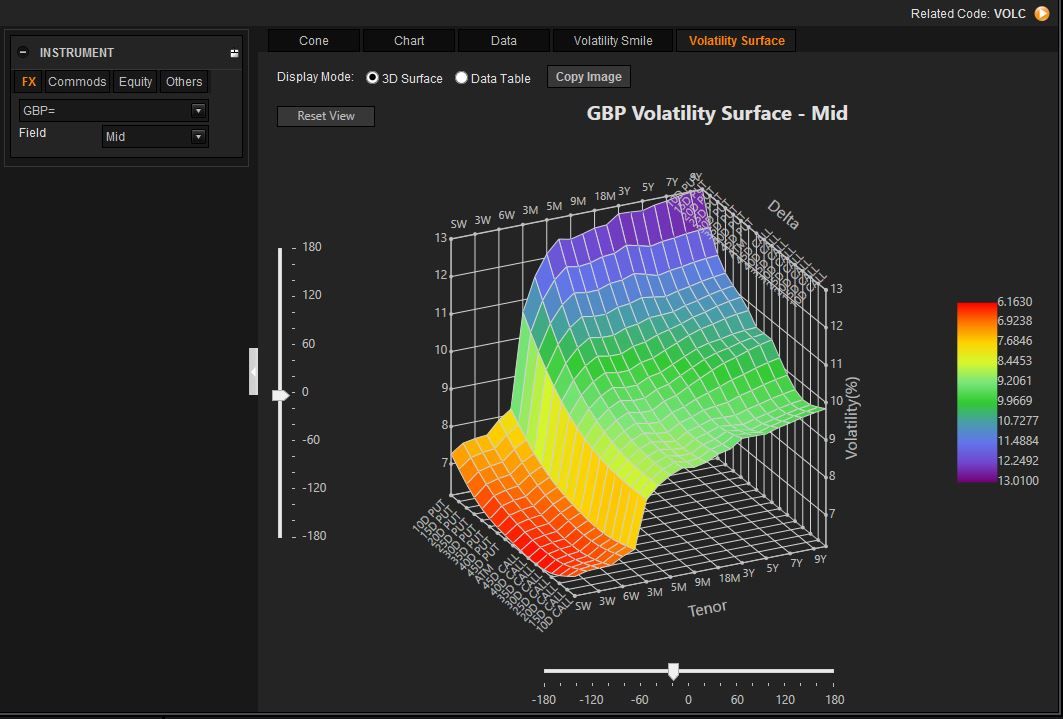Click the orange VOLC play arrow icon
The width and height of the screenshot is (1063, 719).
point(1041,13)
